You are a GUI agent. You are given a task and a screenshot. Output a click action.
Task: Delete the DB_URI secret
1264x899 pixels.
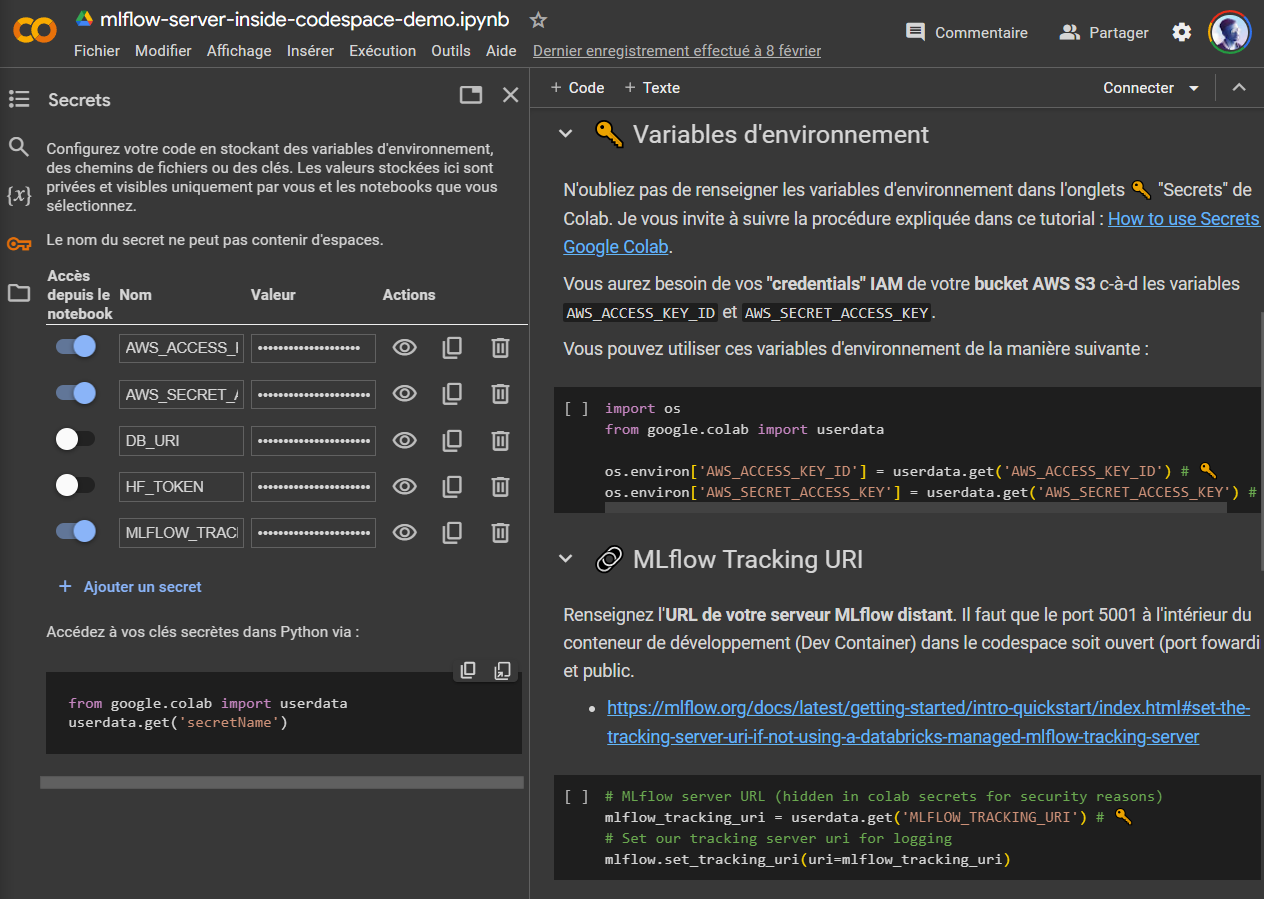[x=500, y=440]
